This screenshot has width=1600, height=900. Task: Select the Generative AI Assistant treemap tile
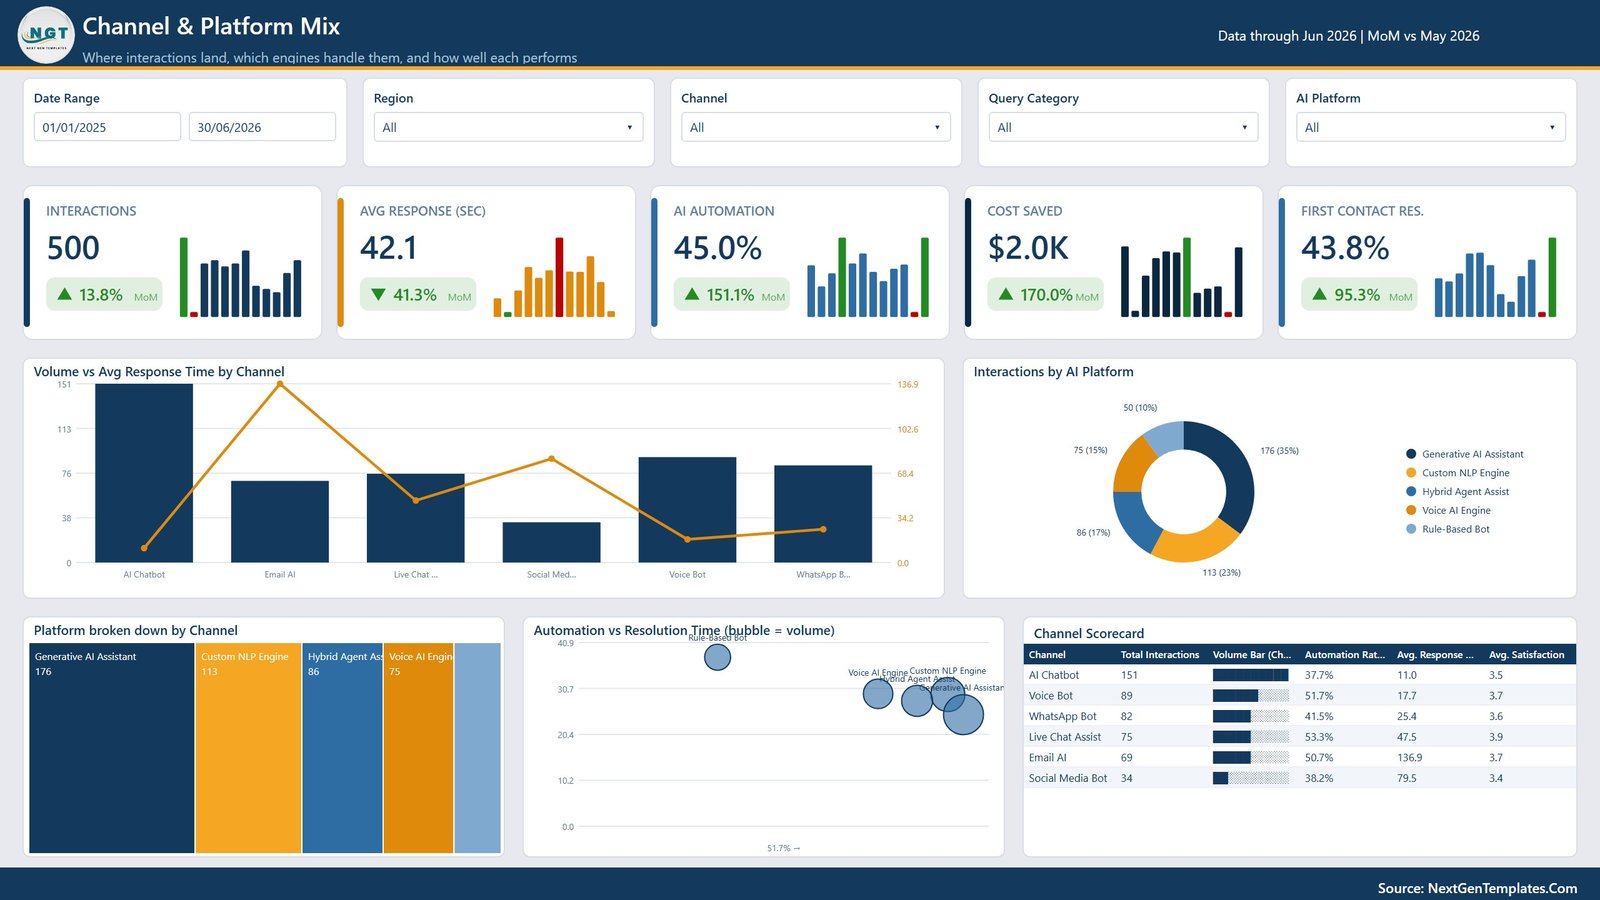pyautogui.click(x=111, y=748)
